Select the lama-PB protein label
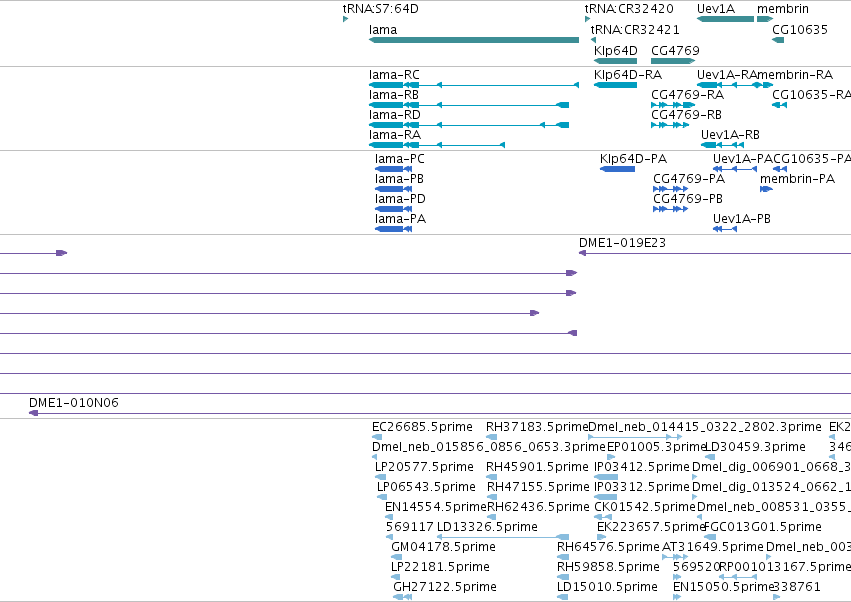 (x=399, y=179)
